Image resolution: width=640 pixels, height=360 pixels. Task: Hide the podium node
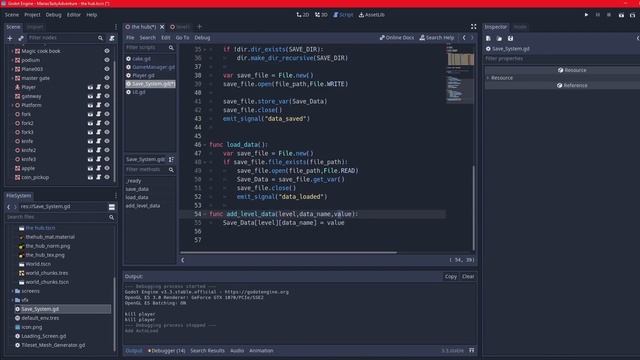click(107, 60)
